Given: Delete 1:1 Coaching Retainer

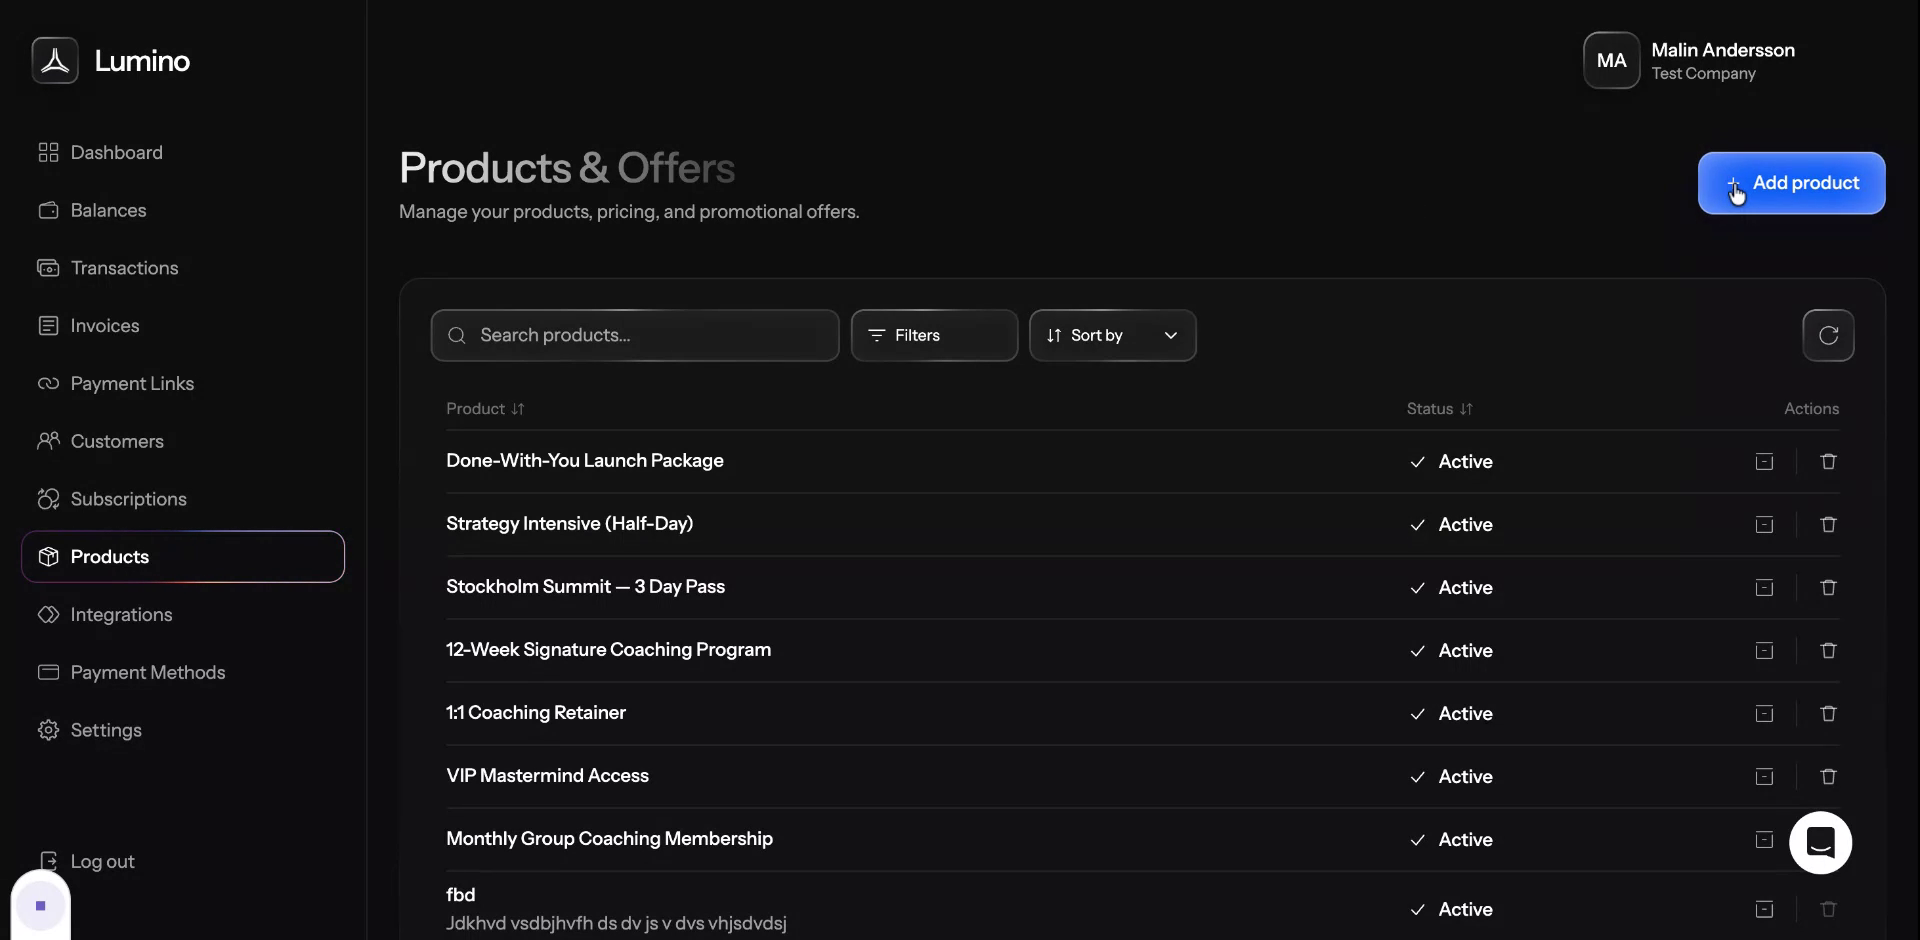Looking at the screenshot, I should [1828, 713].
